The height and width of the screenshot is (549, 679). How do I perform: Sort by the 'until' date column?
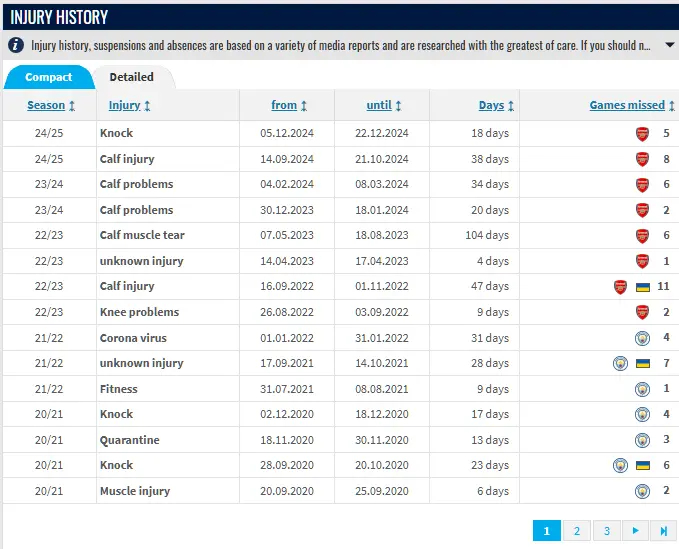tap(384, 105)
